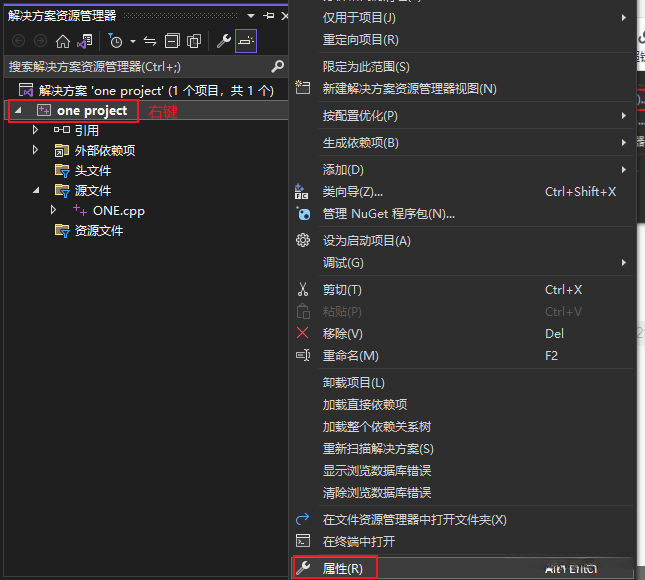Expand the 引用 references node
645x580 pixels.
click(35, 130)
